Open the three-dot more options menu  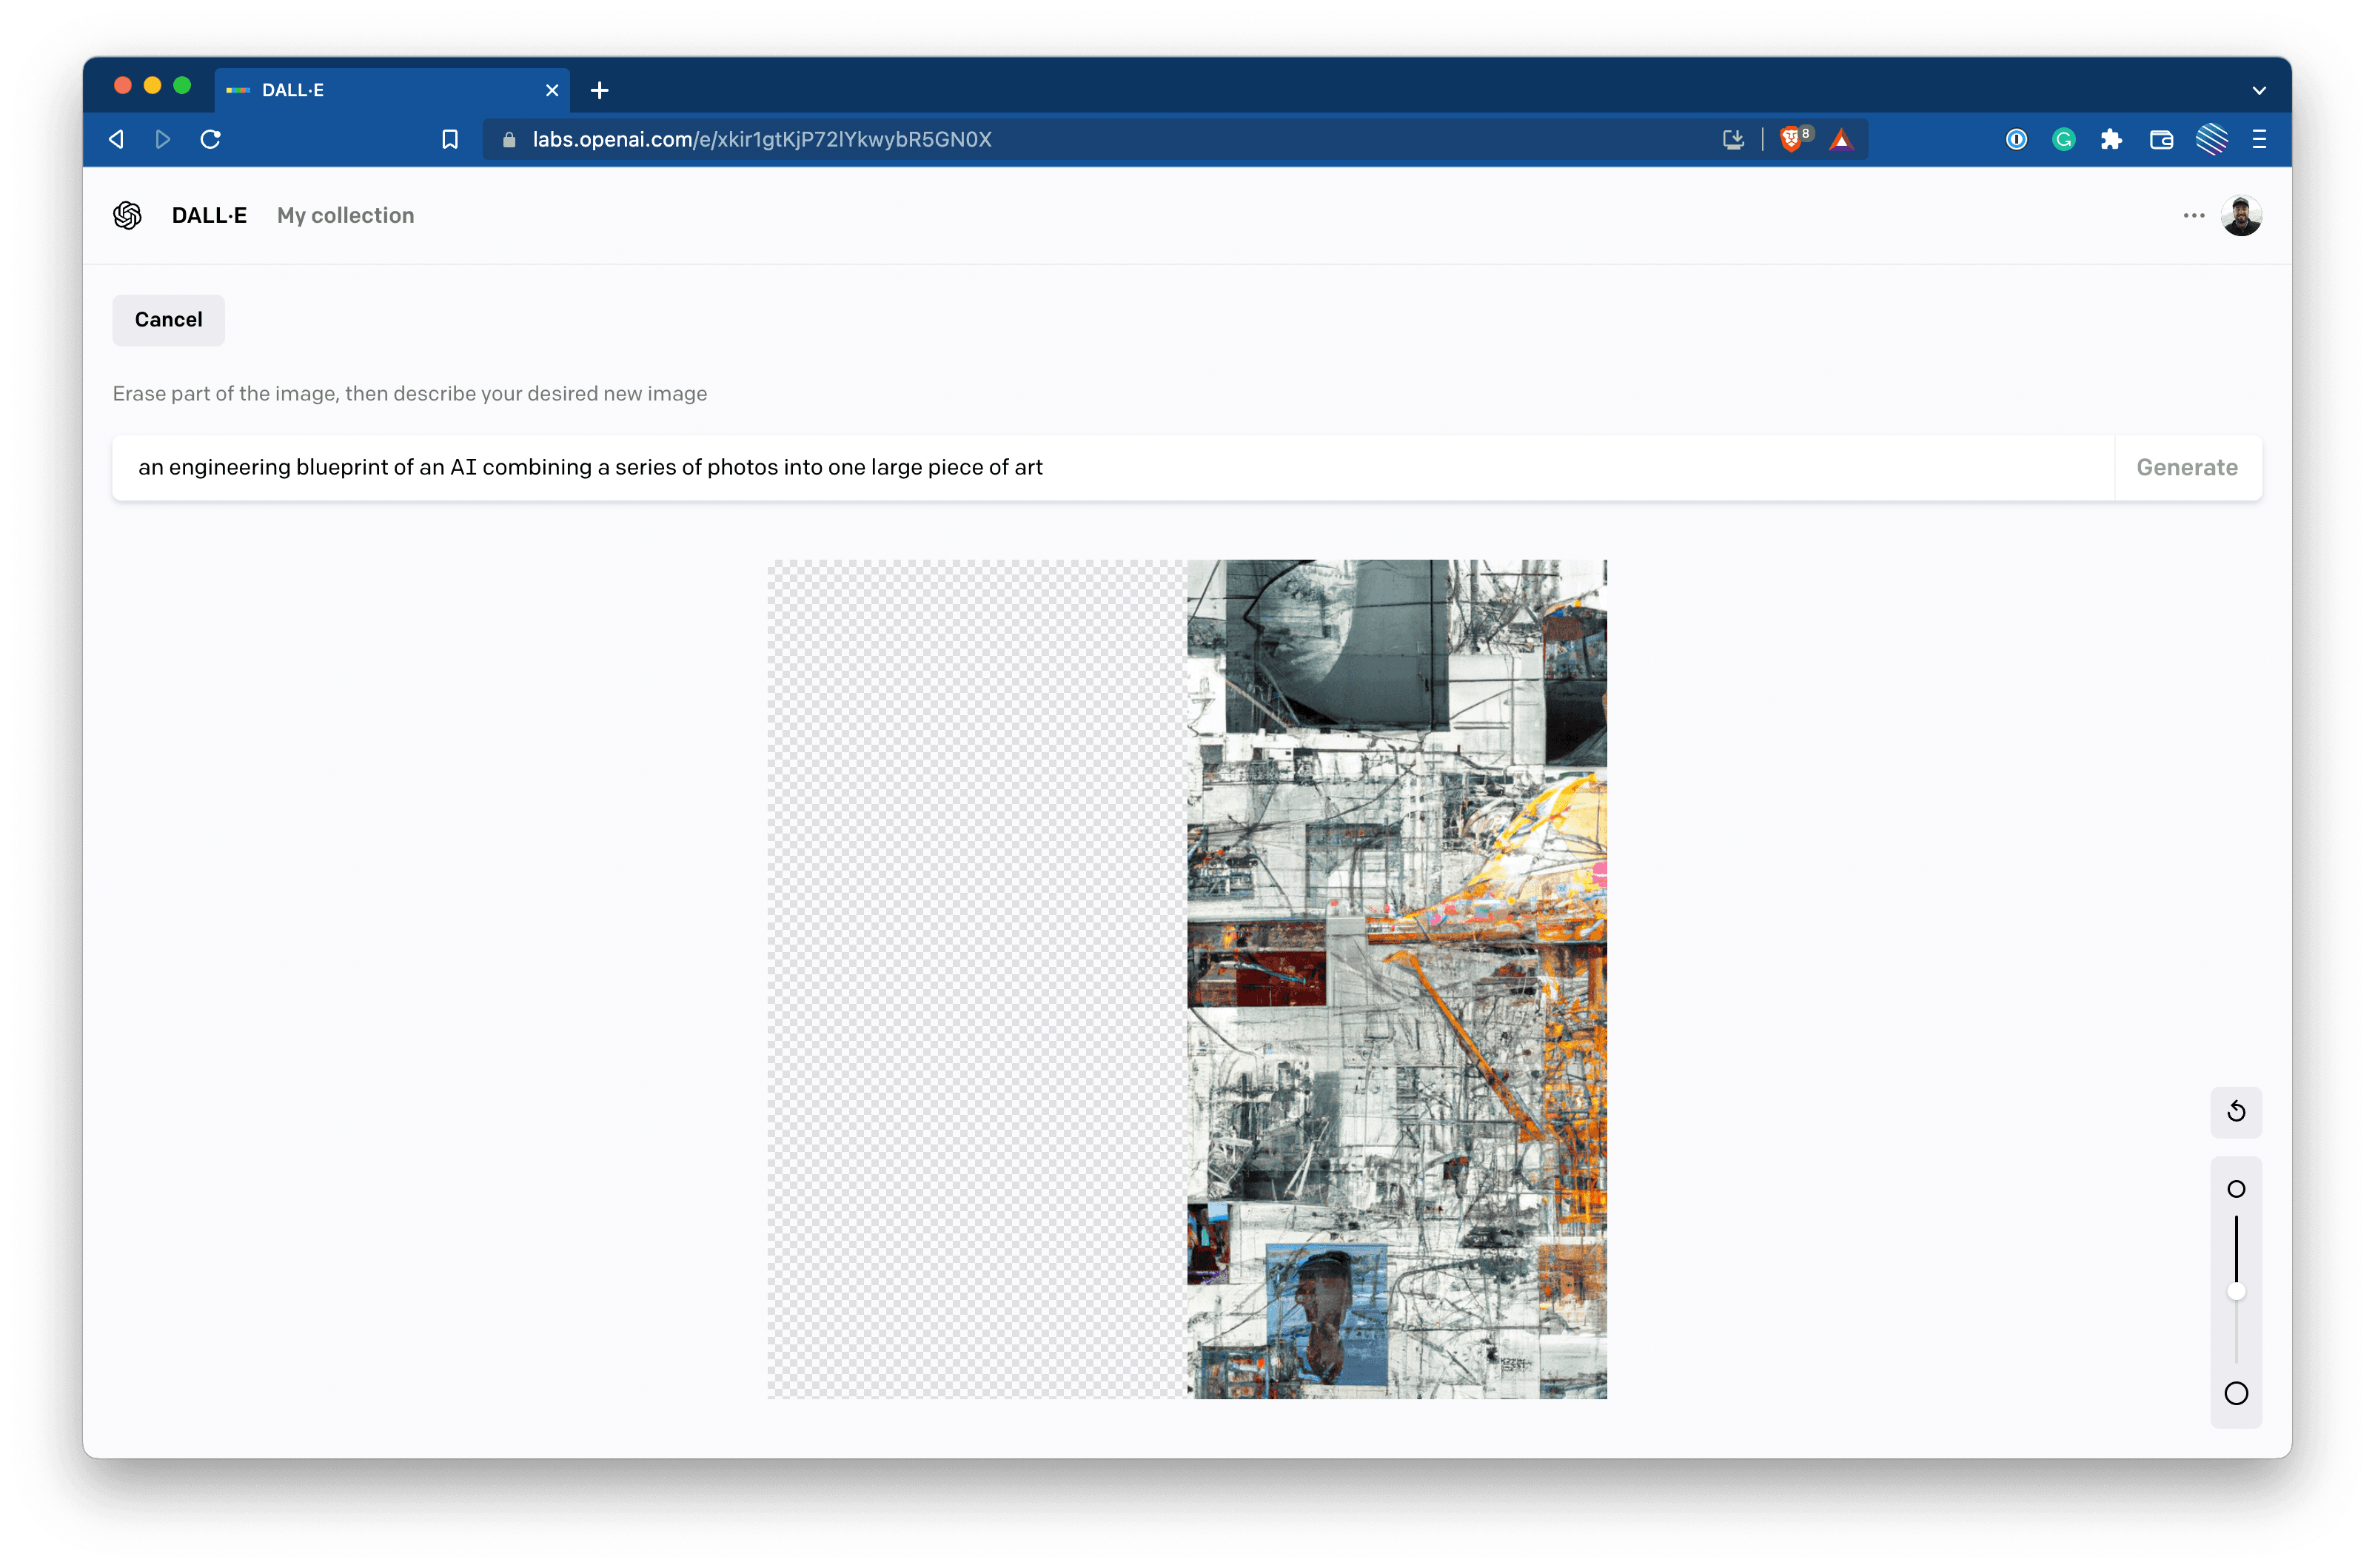point(2194,215)
